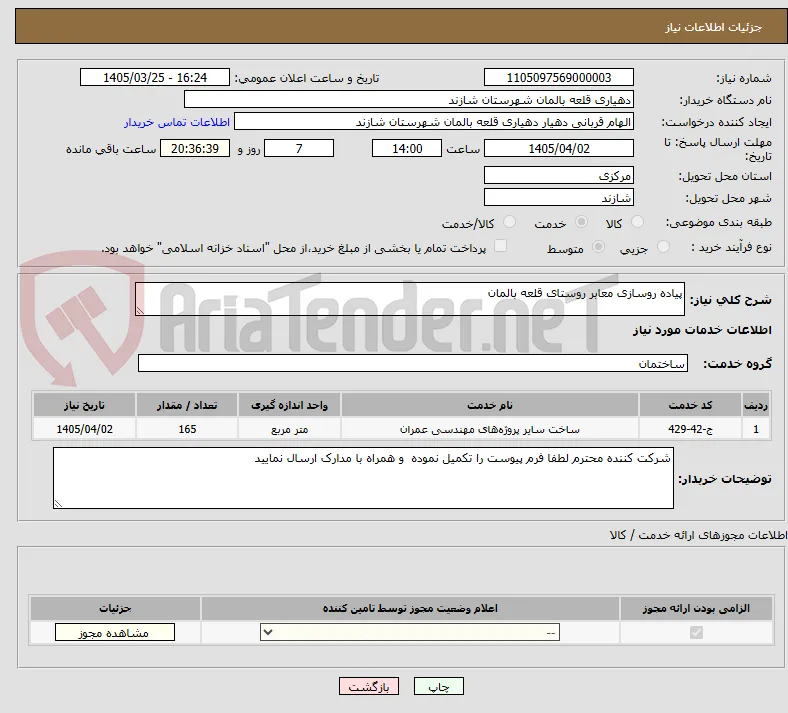Click the response deadline date 1405/04/02 field
This screenshot has width=788, height=713.
click(558, 148)
